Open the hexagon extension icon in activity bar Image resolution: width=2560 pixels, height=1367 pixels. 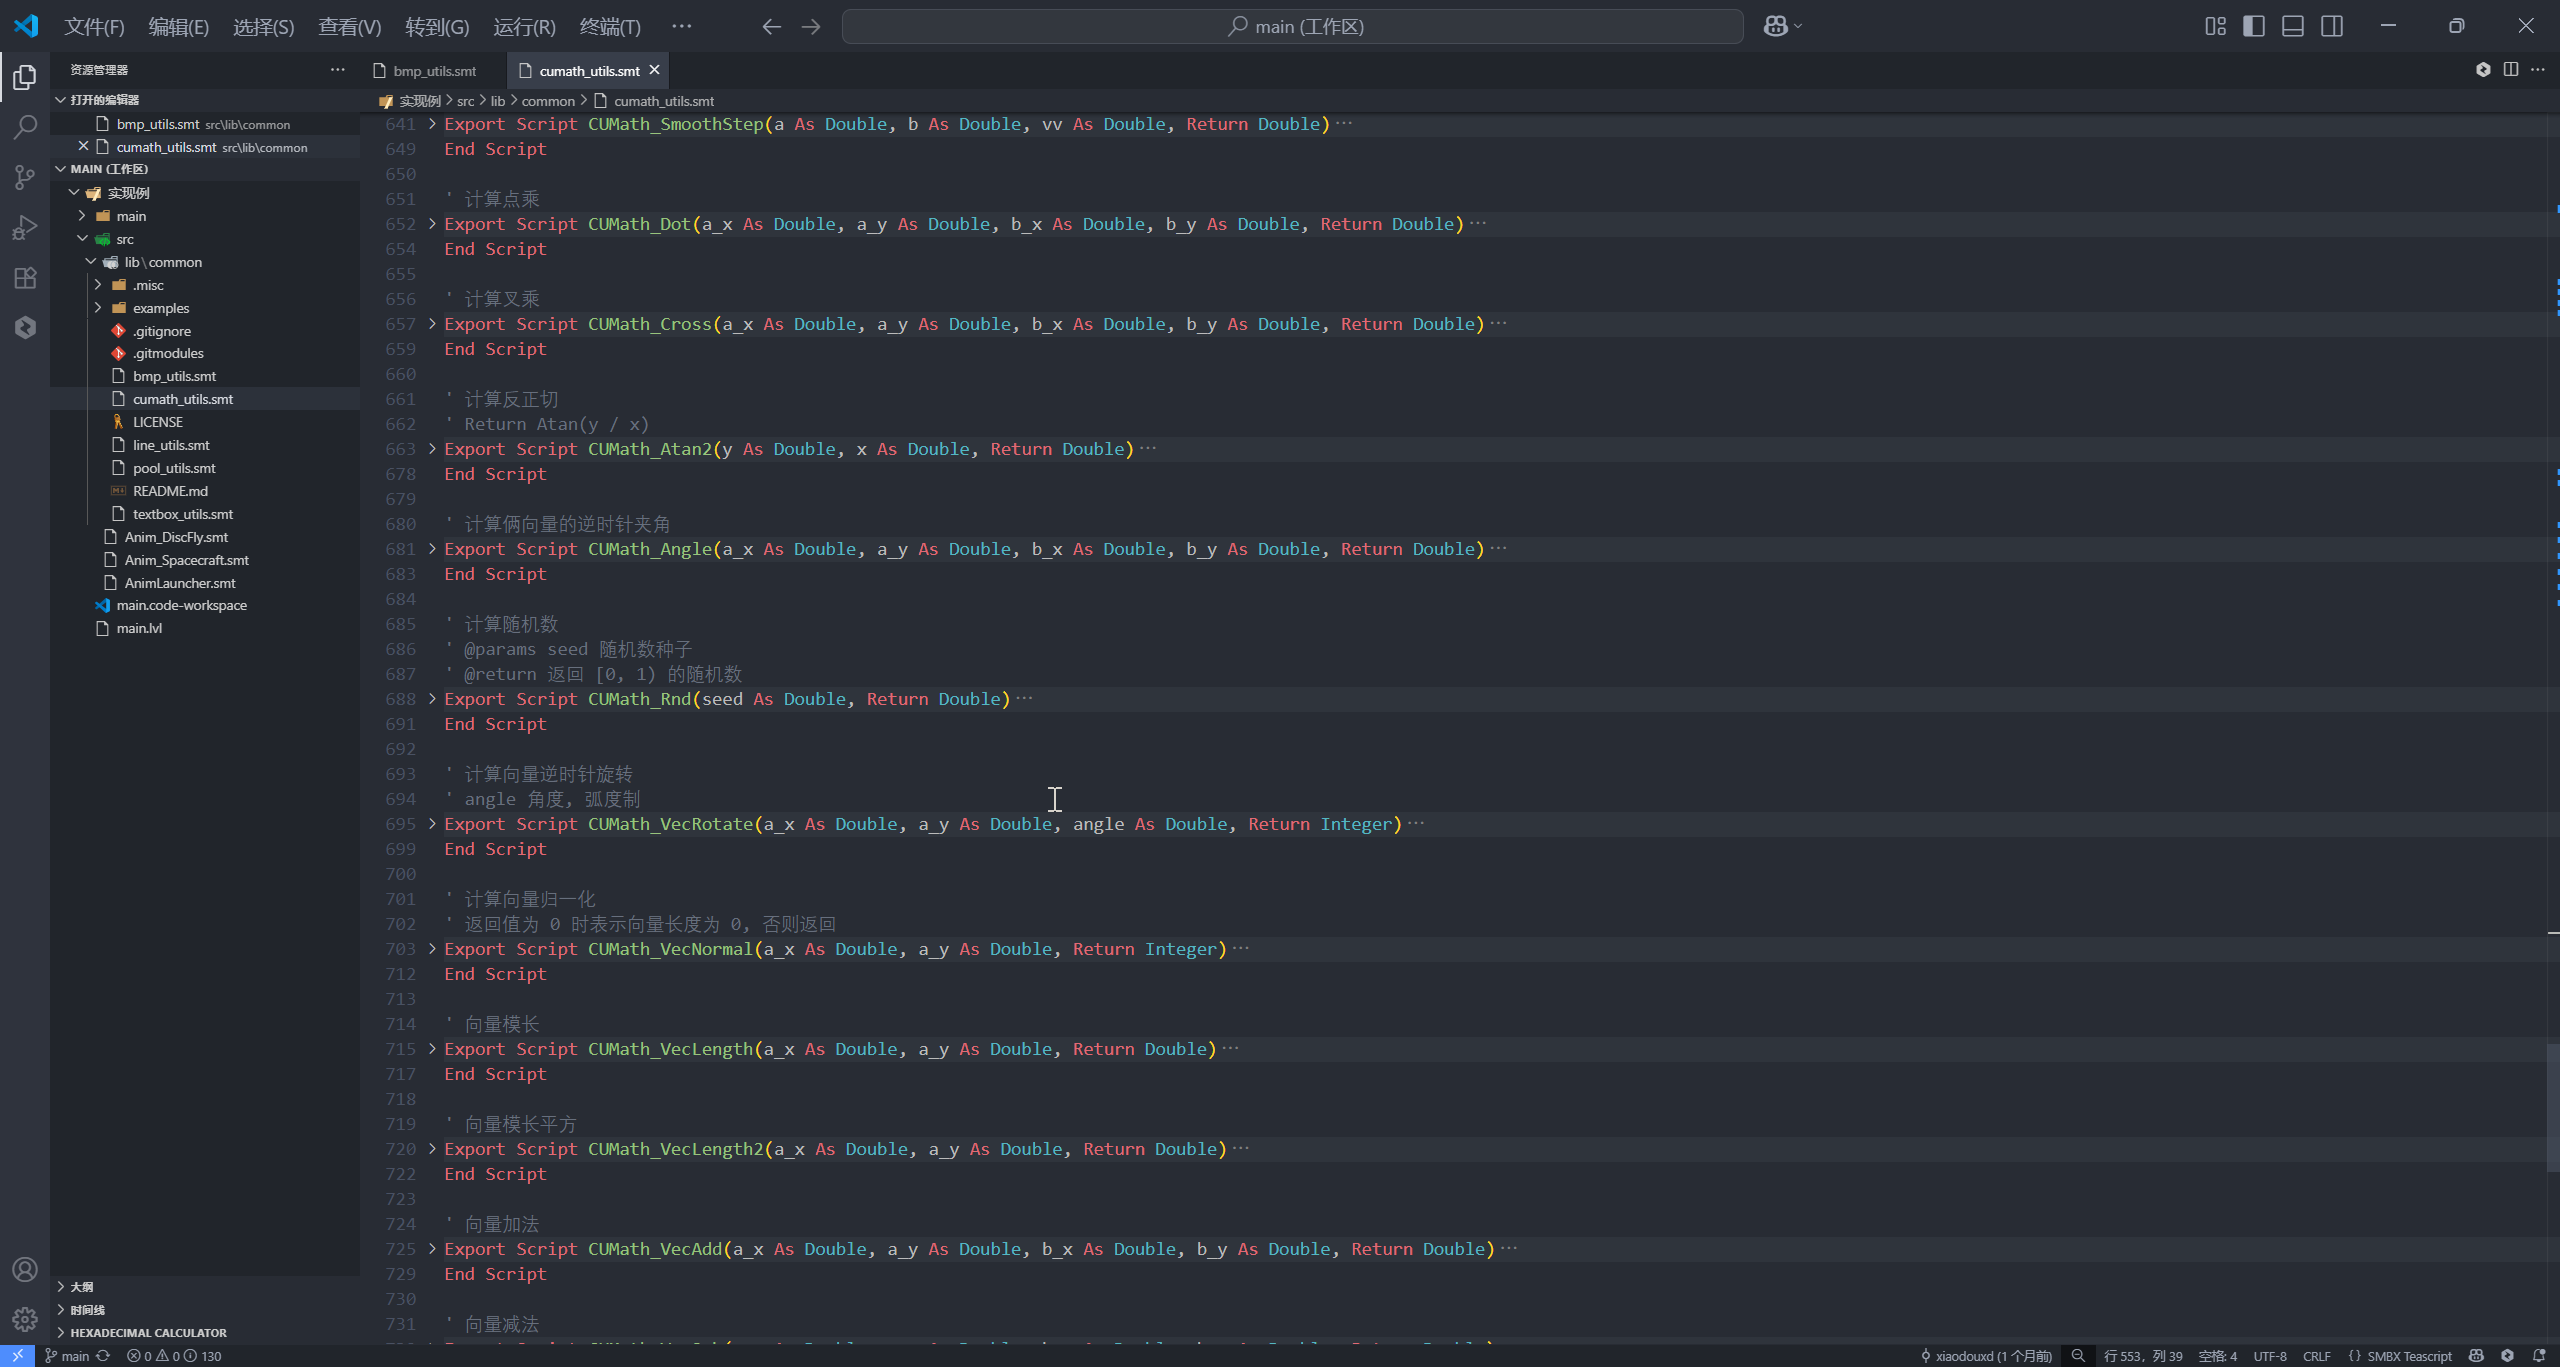25,327
